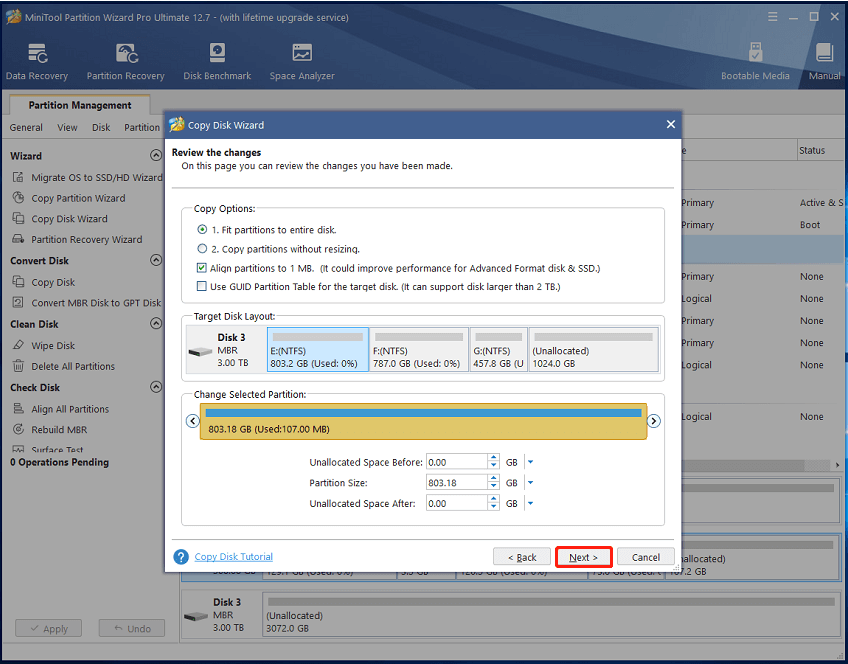Click the Unallocated Space Before spinner arrows
Image resolution: width=848 pixels, height=664 pixels.
pos(493,462)
